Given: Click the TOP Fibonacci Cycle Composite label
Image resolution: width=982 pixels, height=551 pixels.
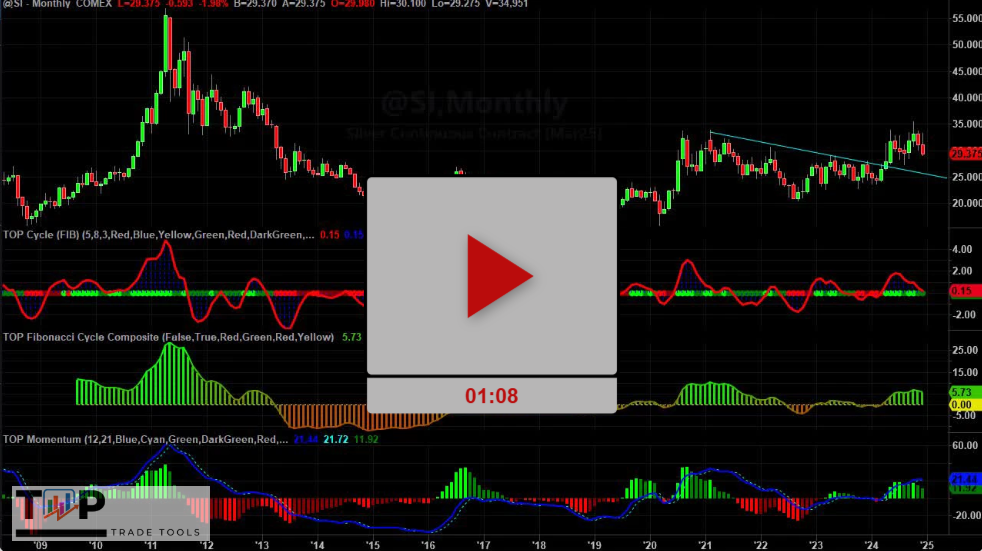Looking at the screenshot, I should (x=168, y=337).
